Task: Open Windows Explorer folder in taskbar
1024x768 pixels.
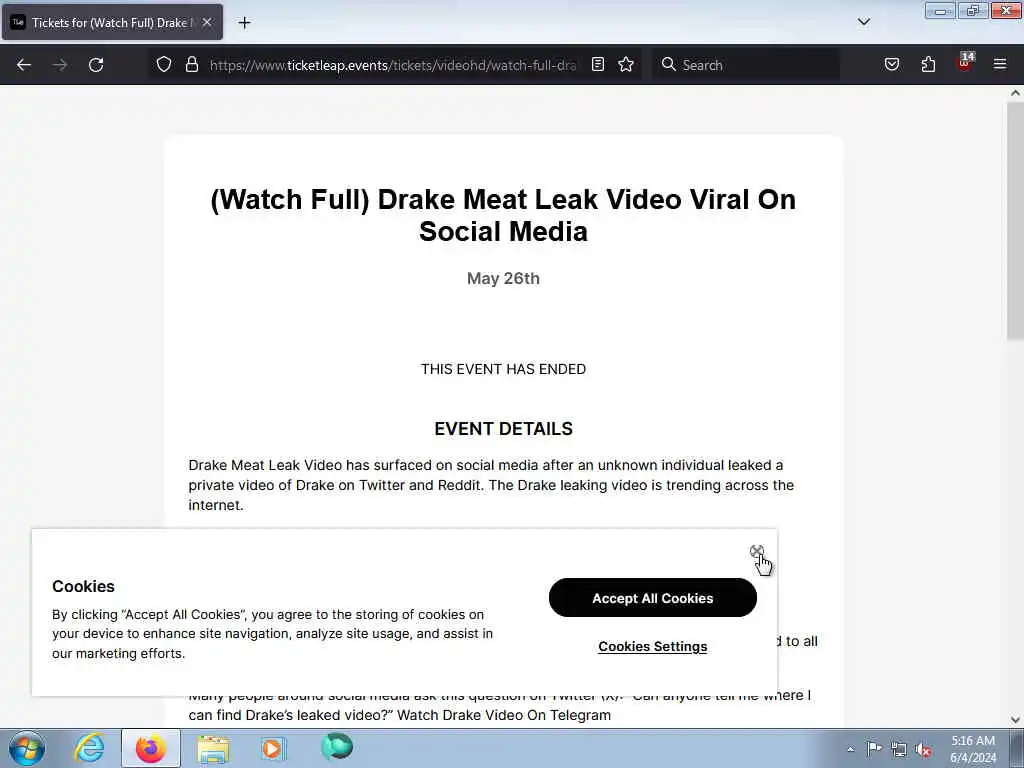Action: [x=213, y=749]
